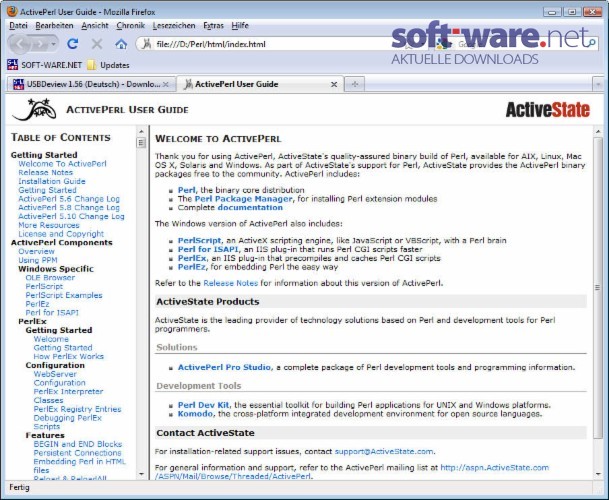
Task: Click the Perl Package Manager link
Action: [244, 199]
